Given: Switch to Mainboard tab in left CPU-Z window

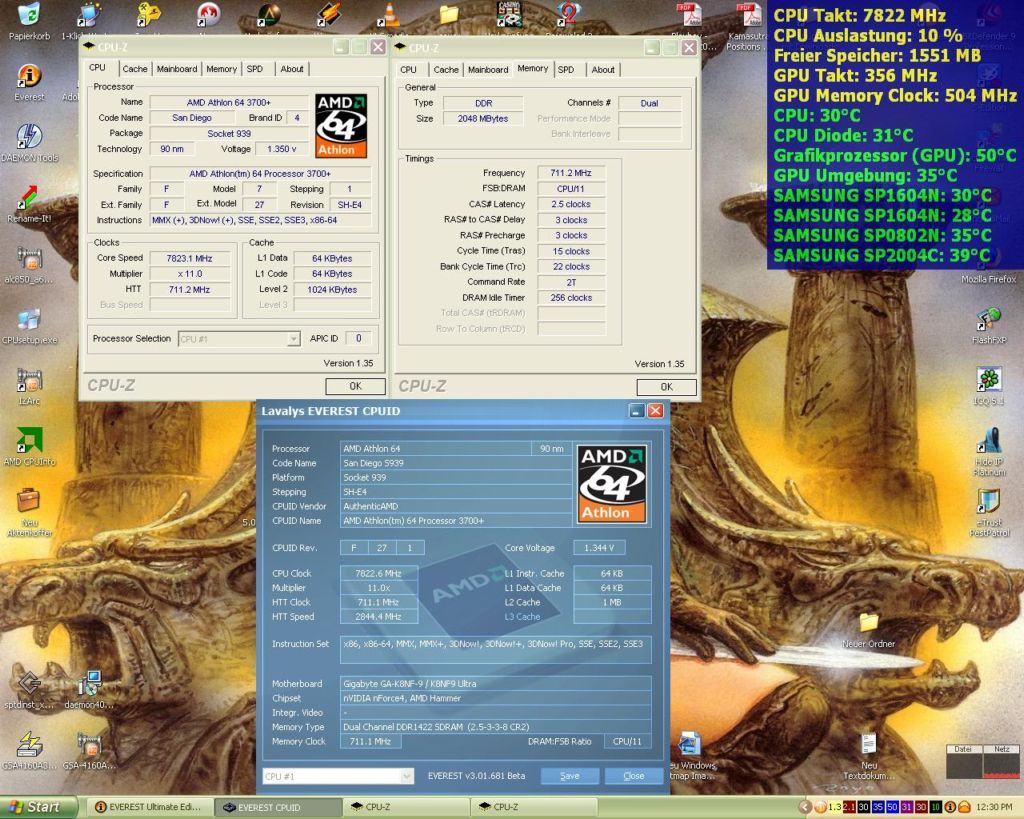Looking at the screenshot, I should 176,69.
